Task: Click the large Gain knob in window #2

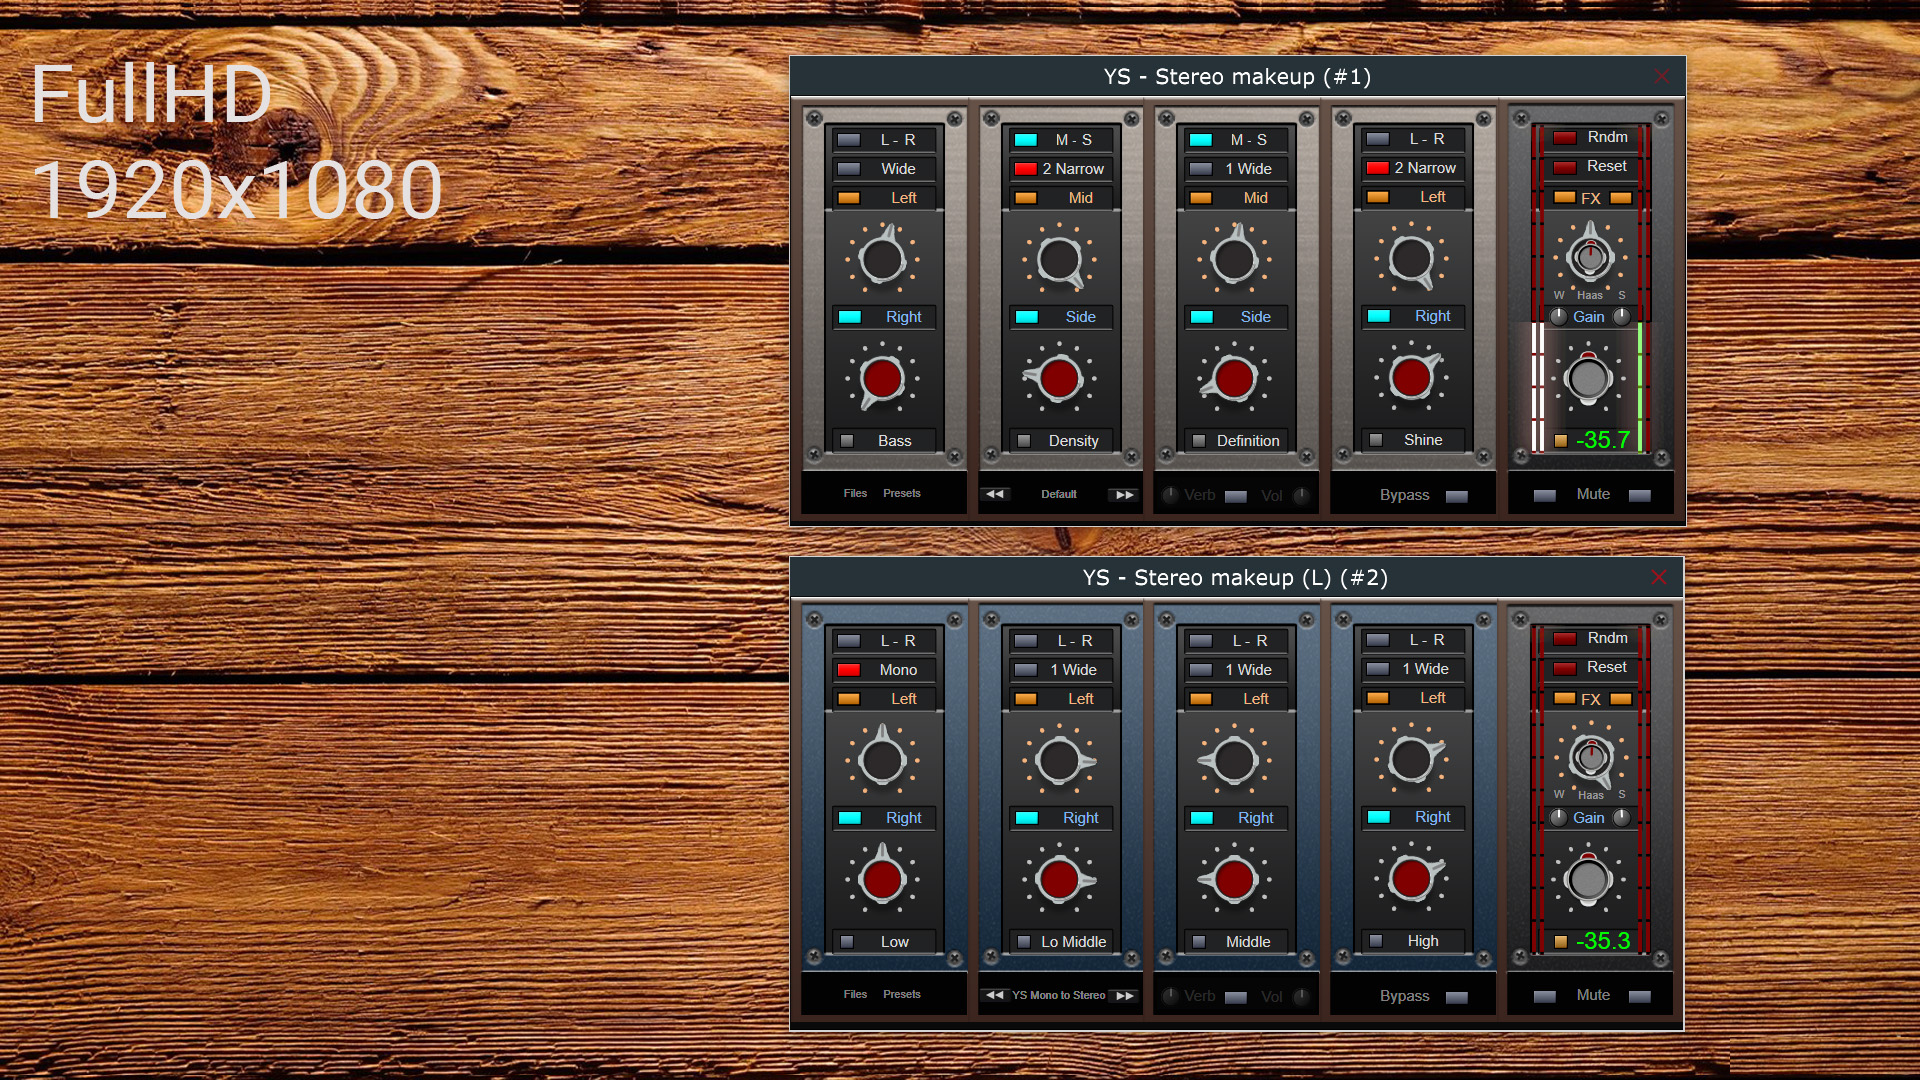Action: point(1588,880)
